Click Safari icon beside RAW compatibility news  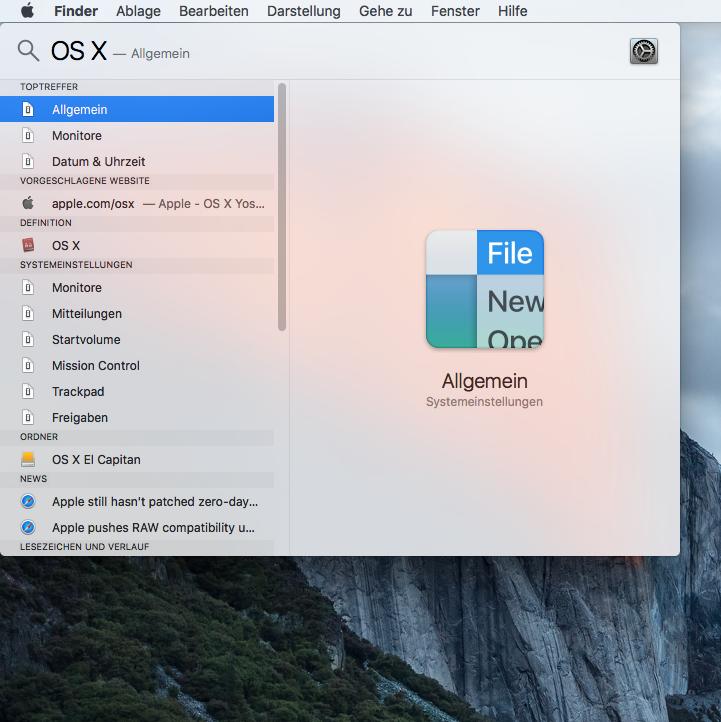point(28,527)
